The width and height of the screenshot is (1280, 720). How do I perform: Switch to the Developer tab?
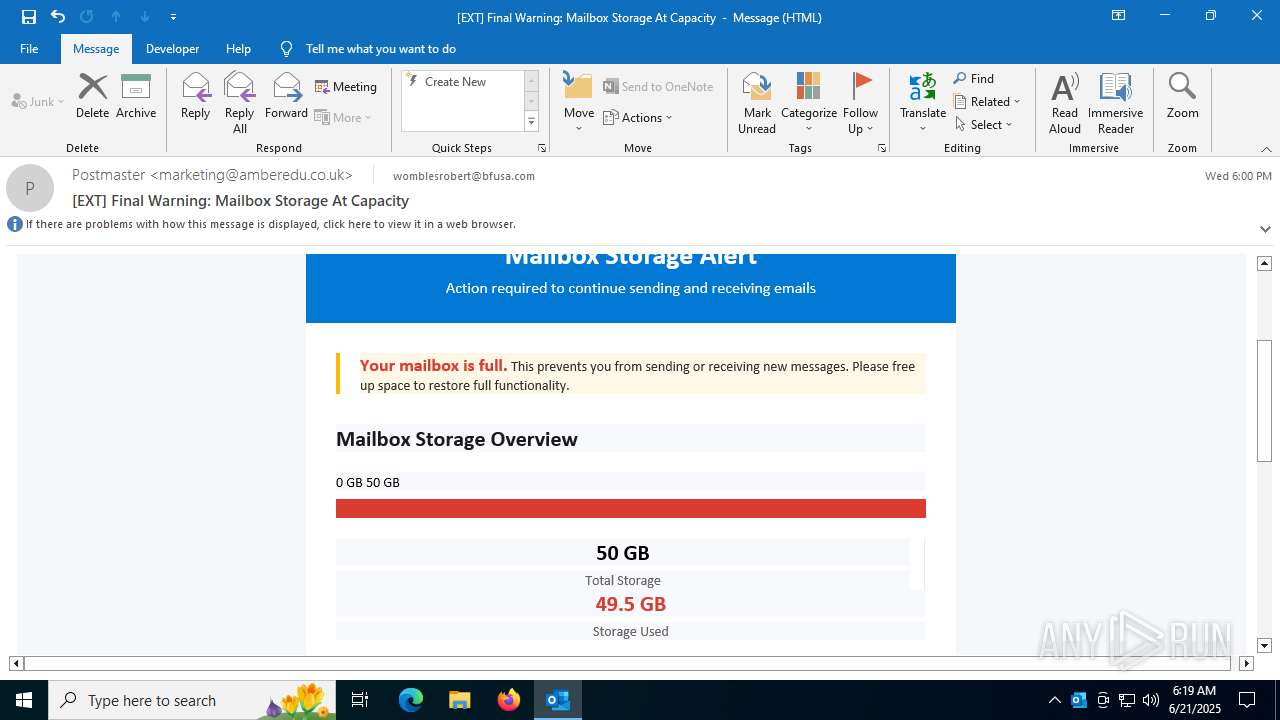pyautogui.click(x=172, y=48)
